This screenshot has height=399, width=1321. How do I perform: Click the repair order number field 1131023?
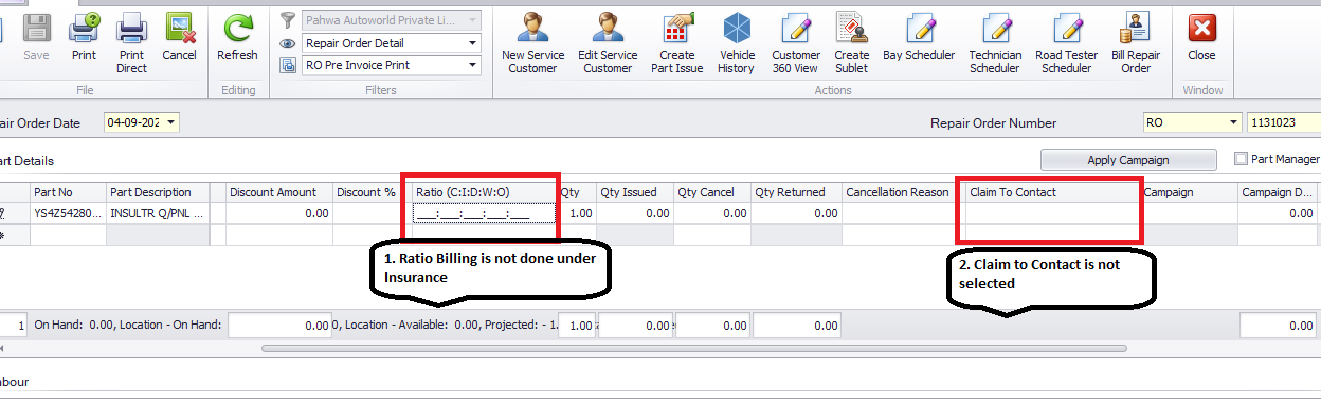click(x=1283, y=123)
